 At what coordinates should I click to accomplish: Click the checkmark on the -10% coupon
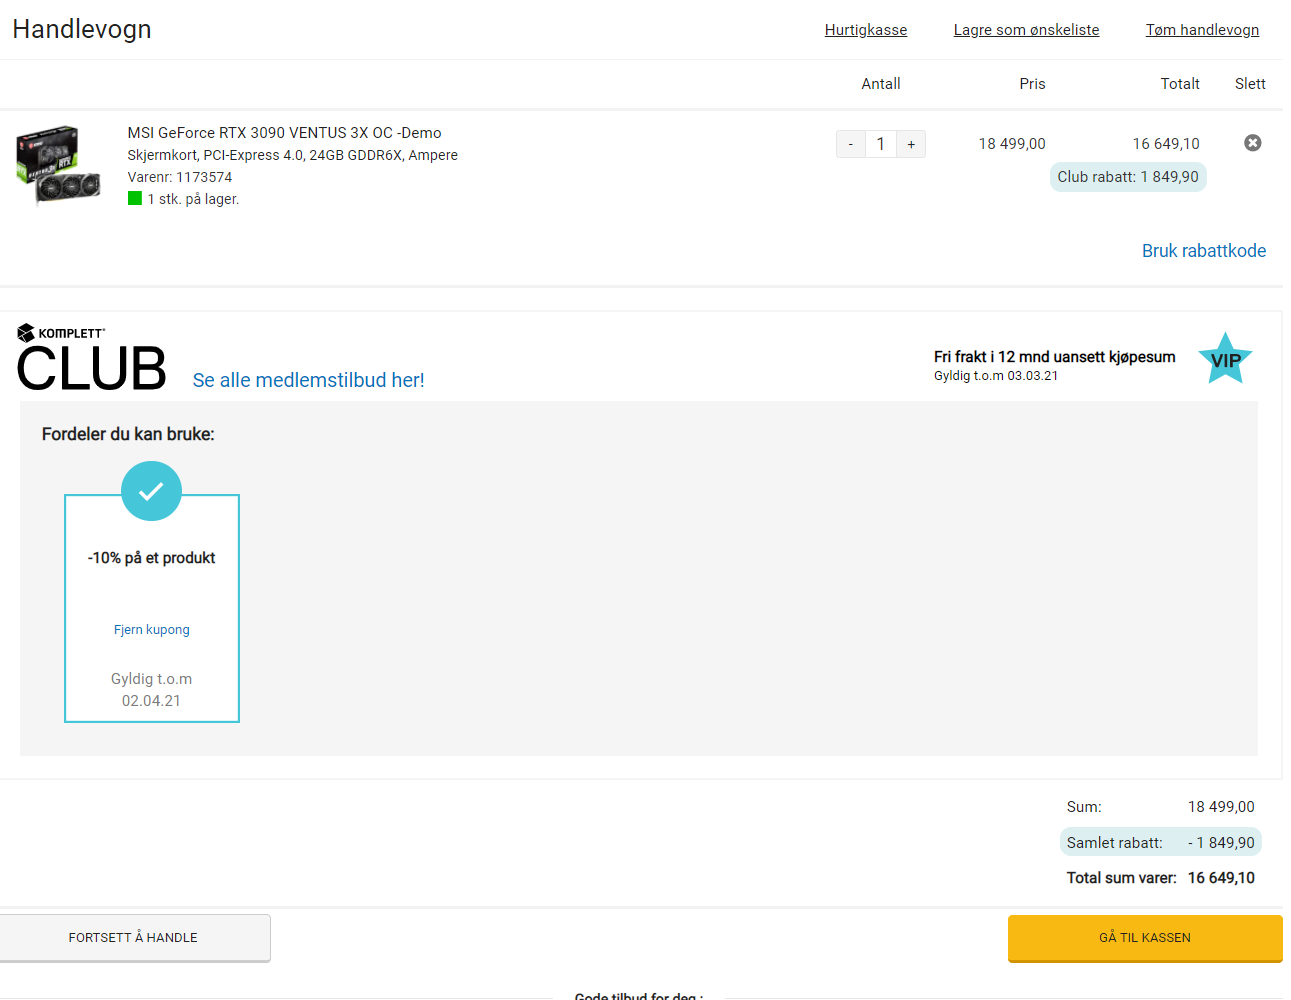tap(151, 491)
